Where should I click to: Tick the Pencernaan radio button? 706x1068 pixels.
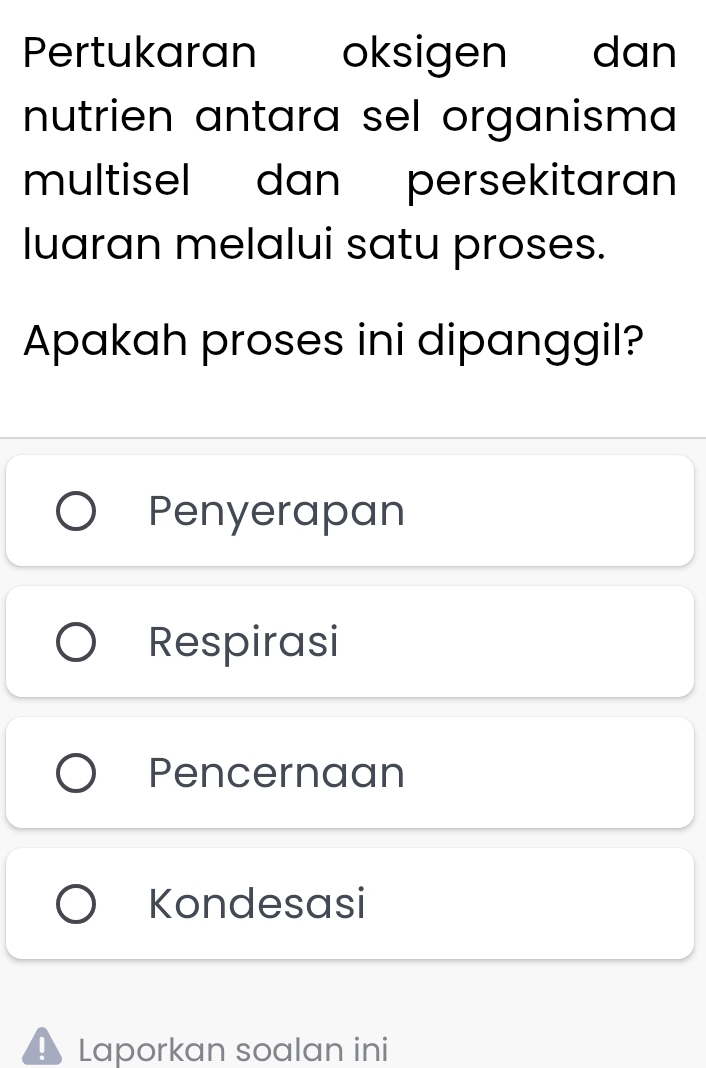pyautogui.click(x=76, y=773)
